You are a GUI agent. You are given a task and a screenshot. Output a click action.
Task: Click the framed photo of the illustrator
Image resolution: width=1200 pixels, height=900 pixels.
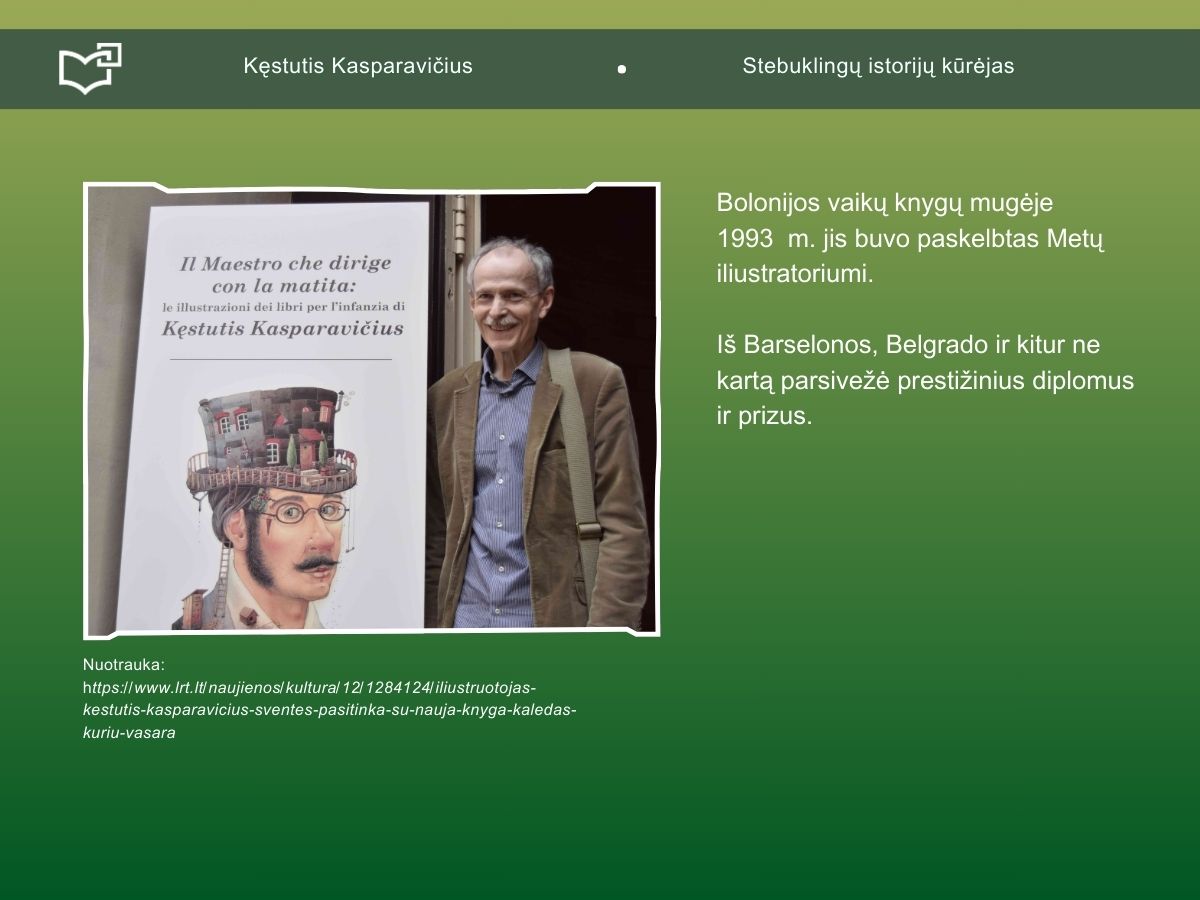(x=372, y=410)
